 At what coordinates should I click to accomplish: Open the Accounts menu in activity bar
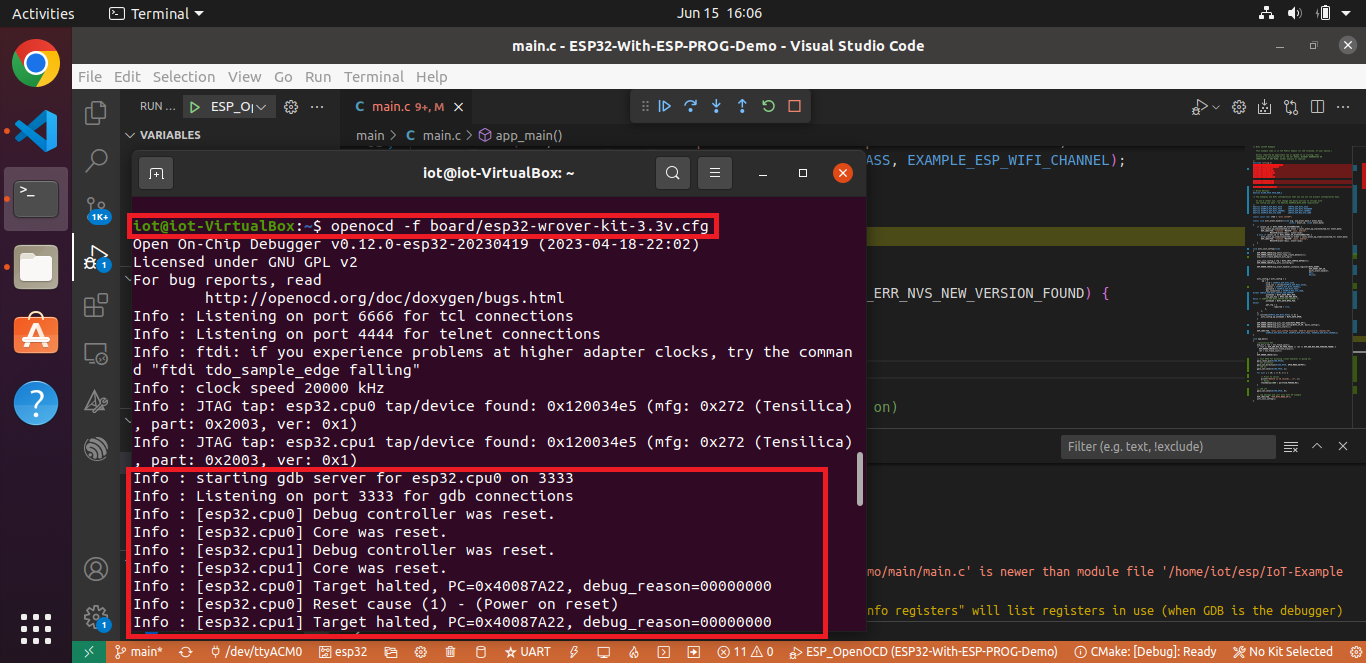coord(96,570)
